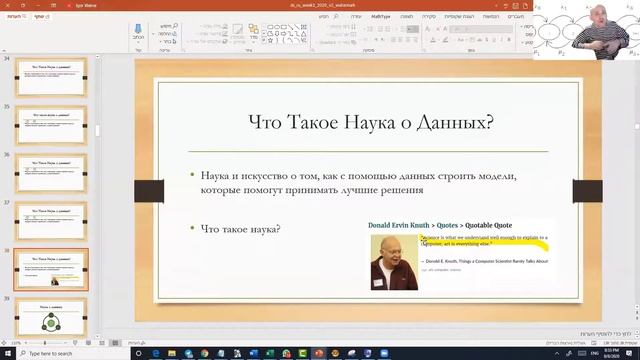The height and width of the screenshot is (360, 640).
Task: Click the active PowerPoint taskbar icon
Action: [x=319, y=353]
